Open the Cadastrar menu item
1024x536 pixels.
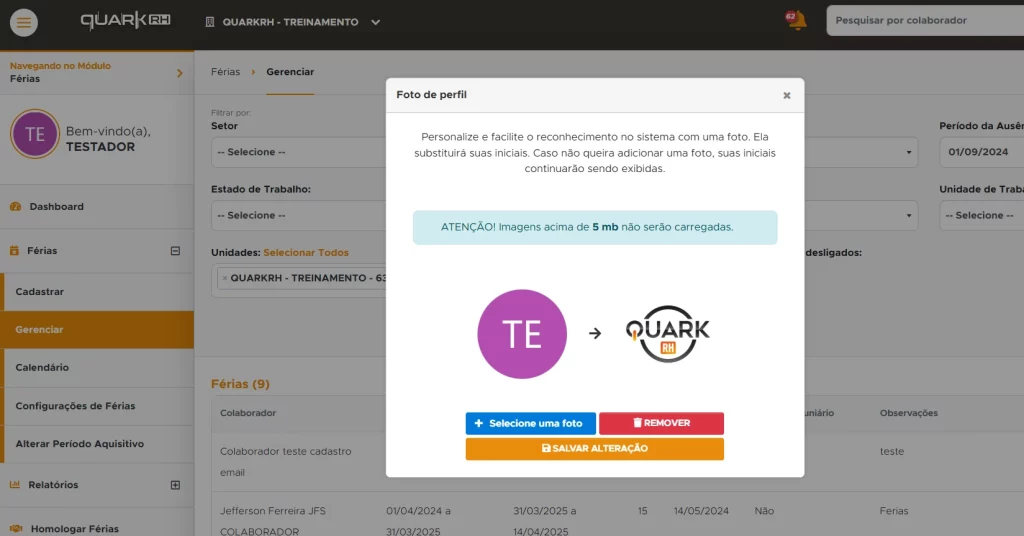tap(40, 291)
